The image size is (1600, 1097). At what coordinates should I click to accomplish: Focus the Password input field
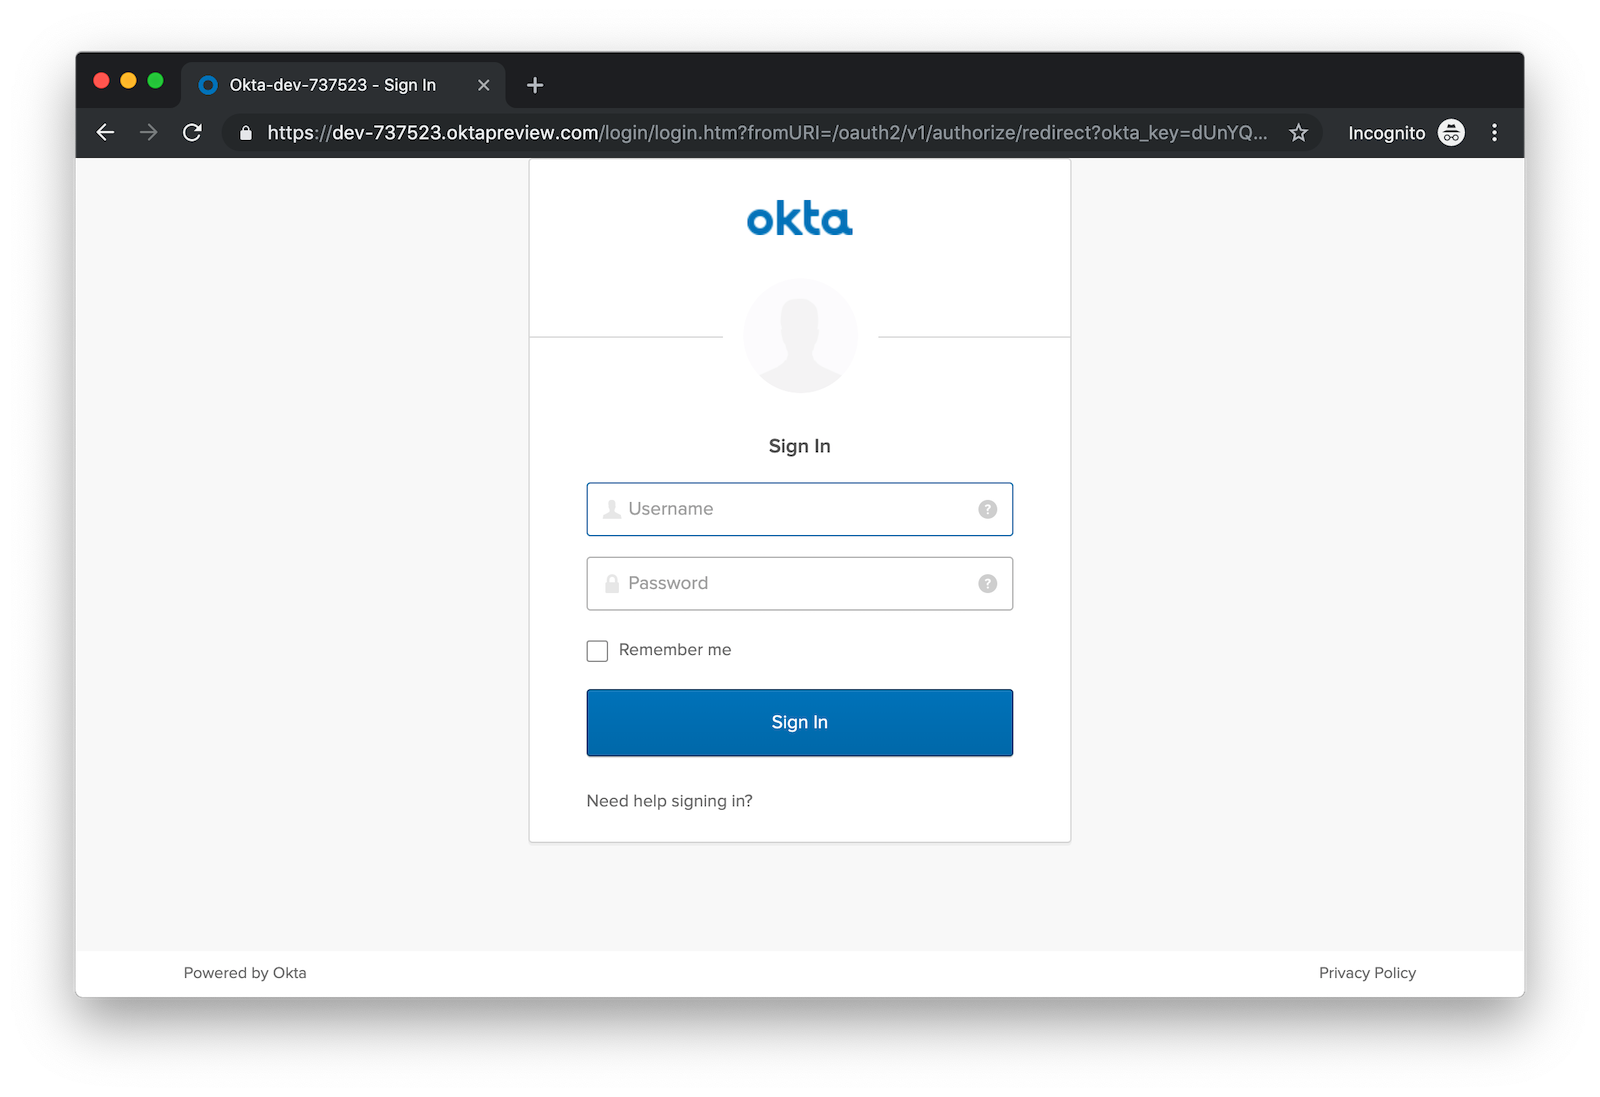coord(800,584)
